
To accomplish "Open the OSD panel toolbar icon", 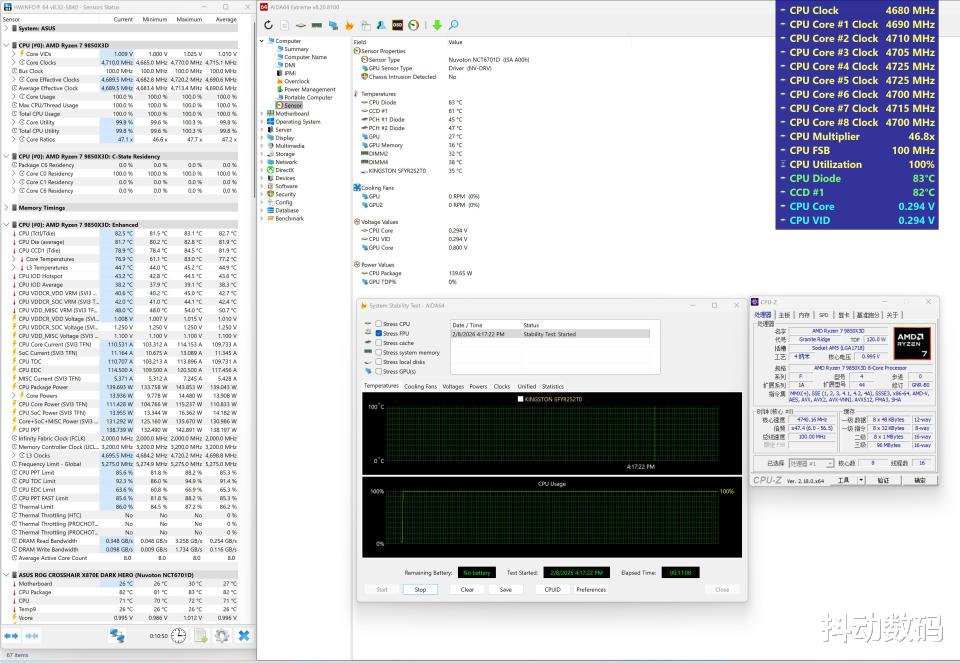I will point(398,25).
